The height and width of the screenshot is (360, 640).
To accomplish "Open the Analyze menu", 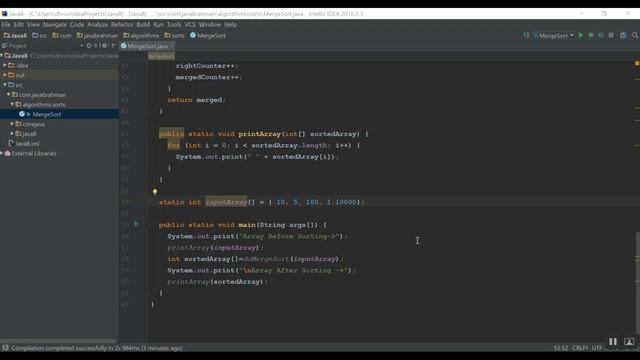I will [98, 24].
